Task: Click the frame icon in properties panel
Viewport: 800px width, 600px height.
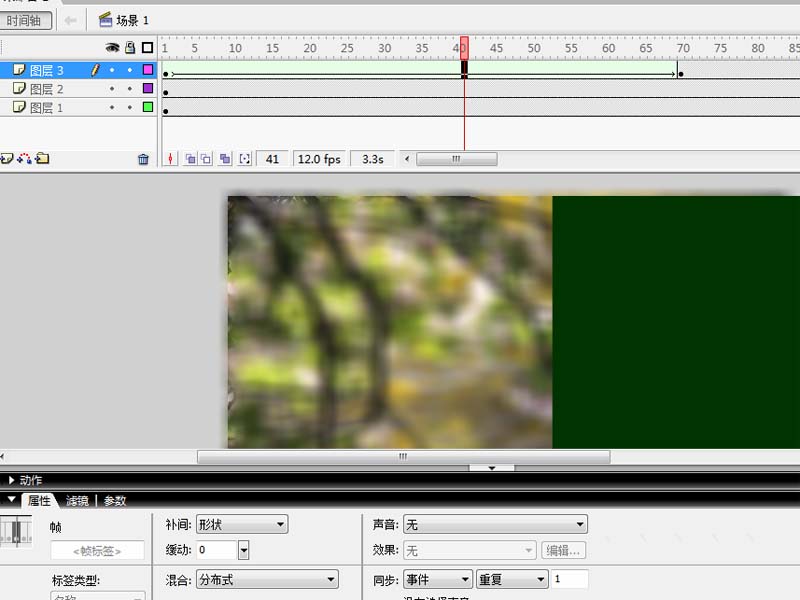Action: point(16,531)
